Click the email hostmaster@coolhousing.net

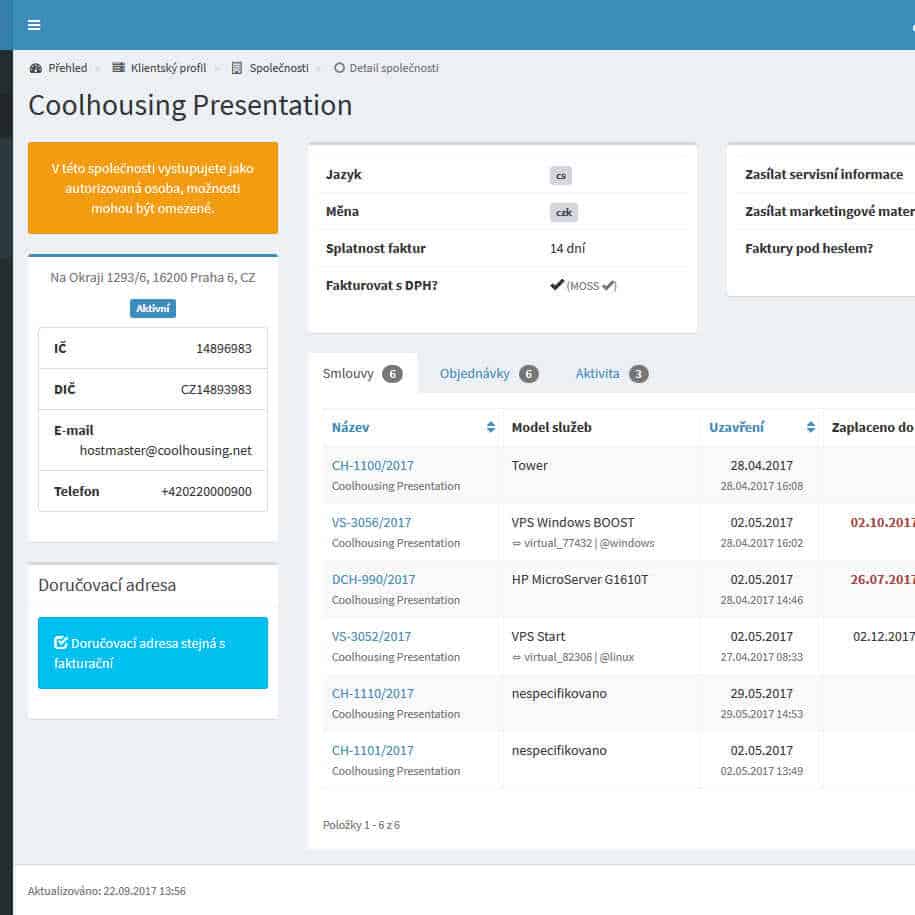(166, 450)
